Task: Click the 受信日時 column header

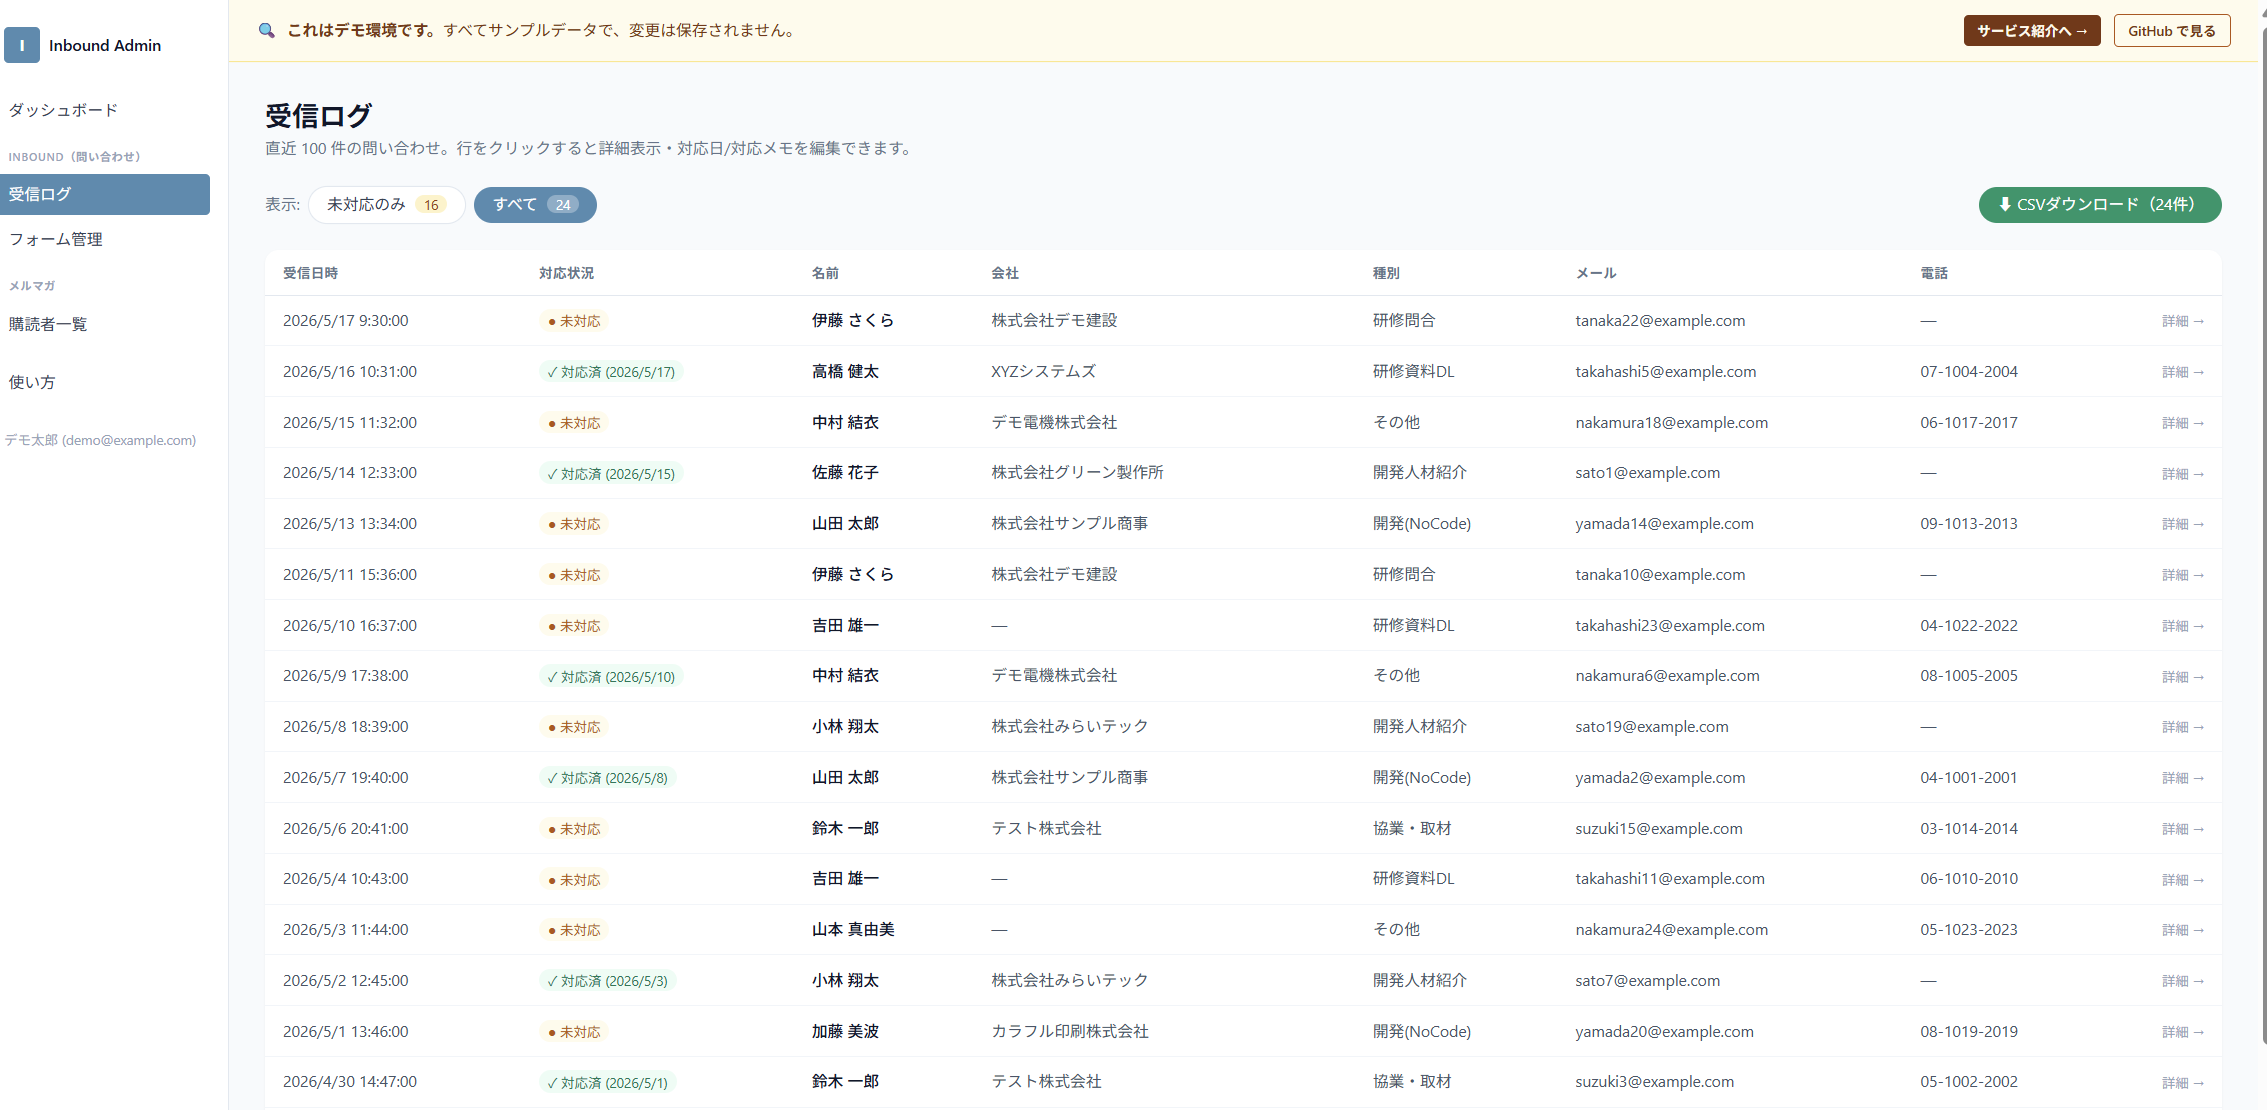Action: [310, 273]
